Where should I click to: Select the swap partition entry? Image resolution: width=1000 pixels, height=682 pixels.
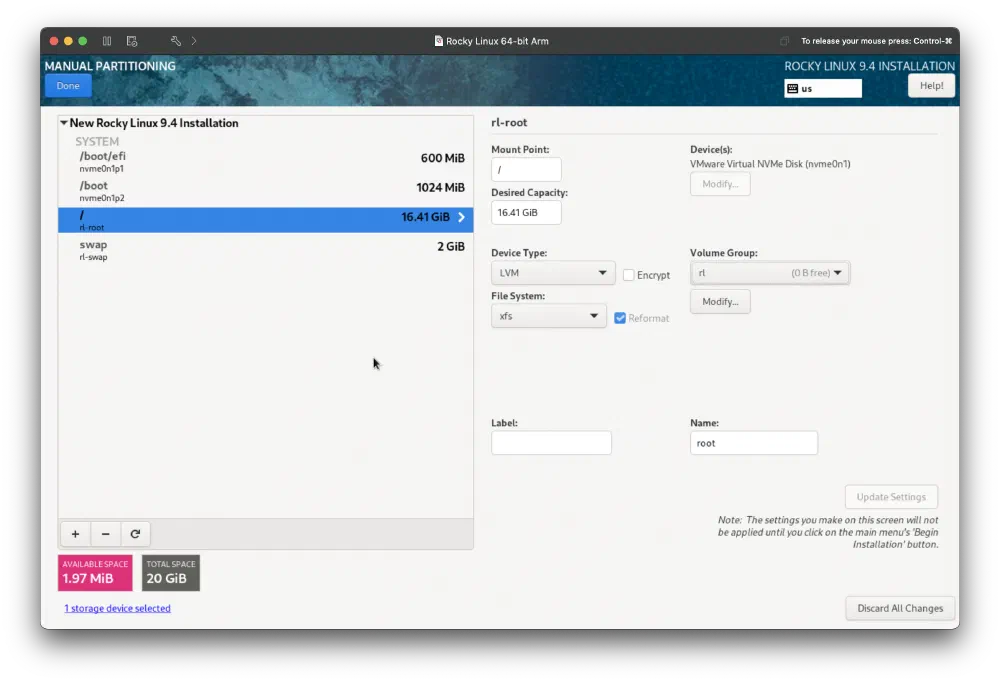265,250
